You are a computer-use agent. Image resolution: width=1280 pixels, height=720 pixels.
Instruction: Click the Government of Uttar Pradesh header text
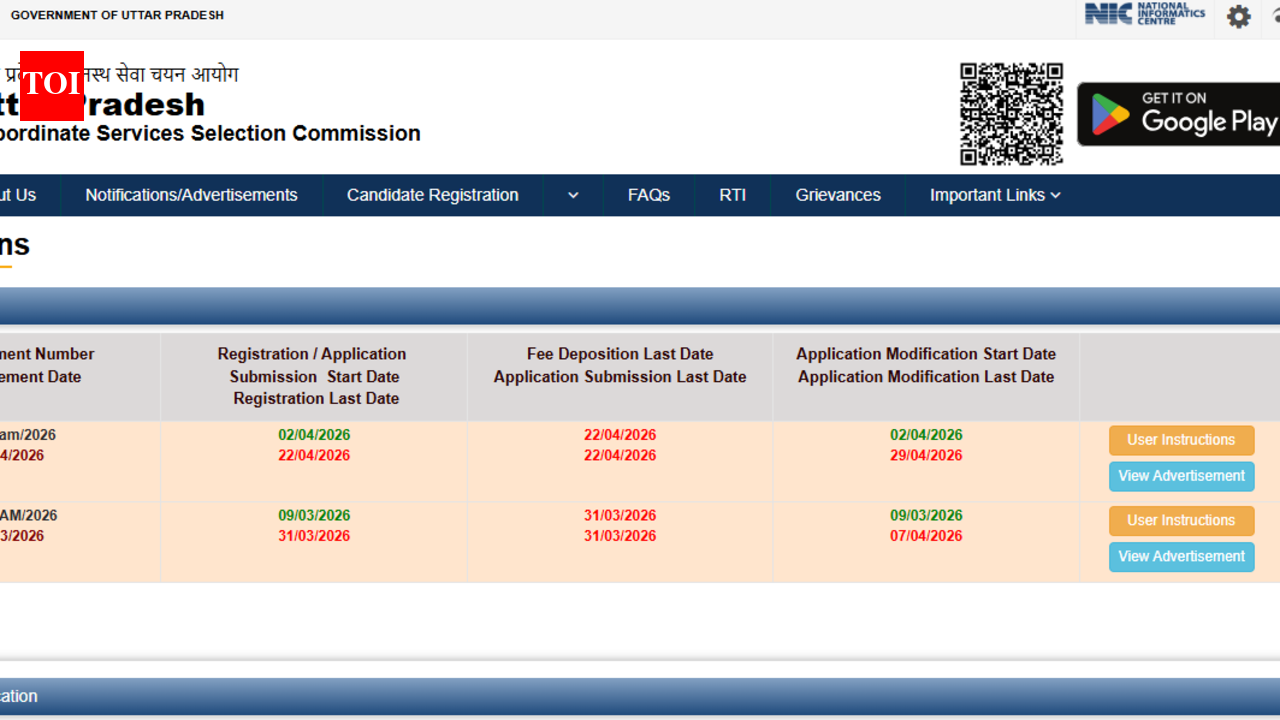117,15
